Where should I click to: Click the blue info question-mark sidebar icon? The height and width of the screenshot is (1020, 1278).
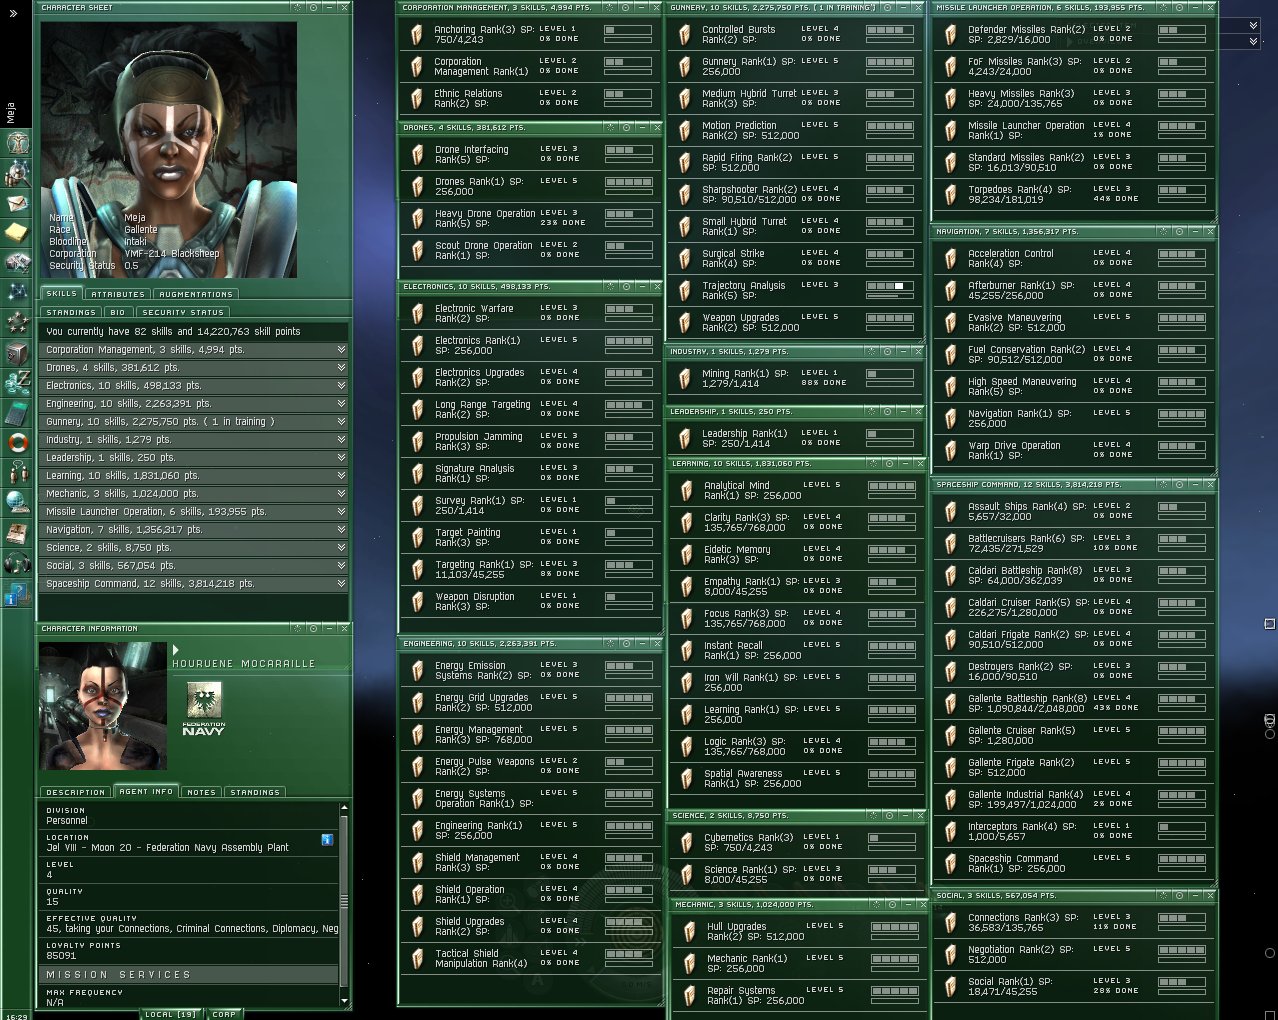coord(17,595)
